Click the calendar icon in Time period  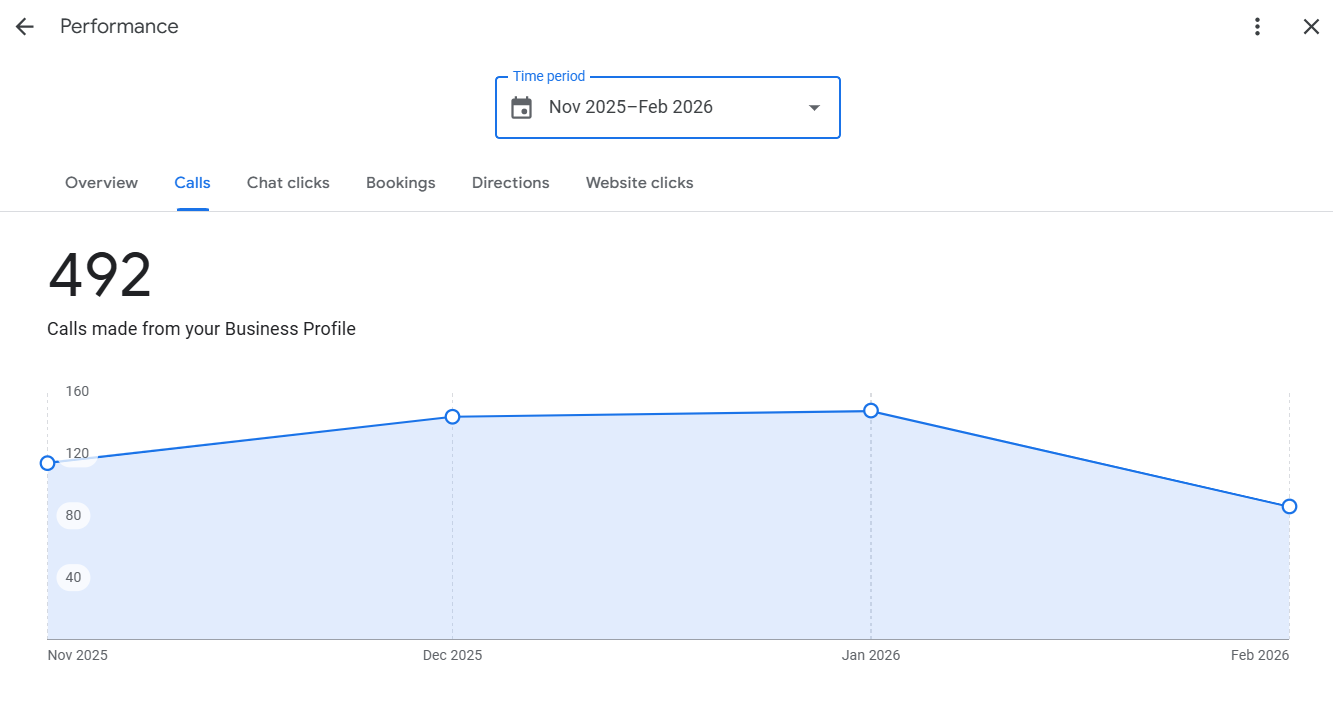(521, 108)
